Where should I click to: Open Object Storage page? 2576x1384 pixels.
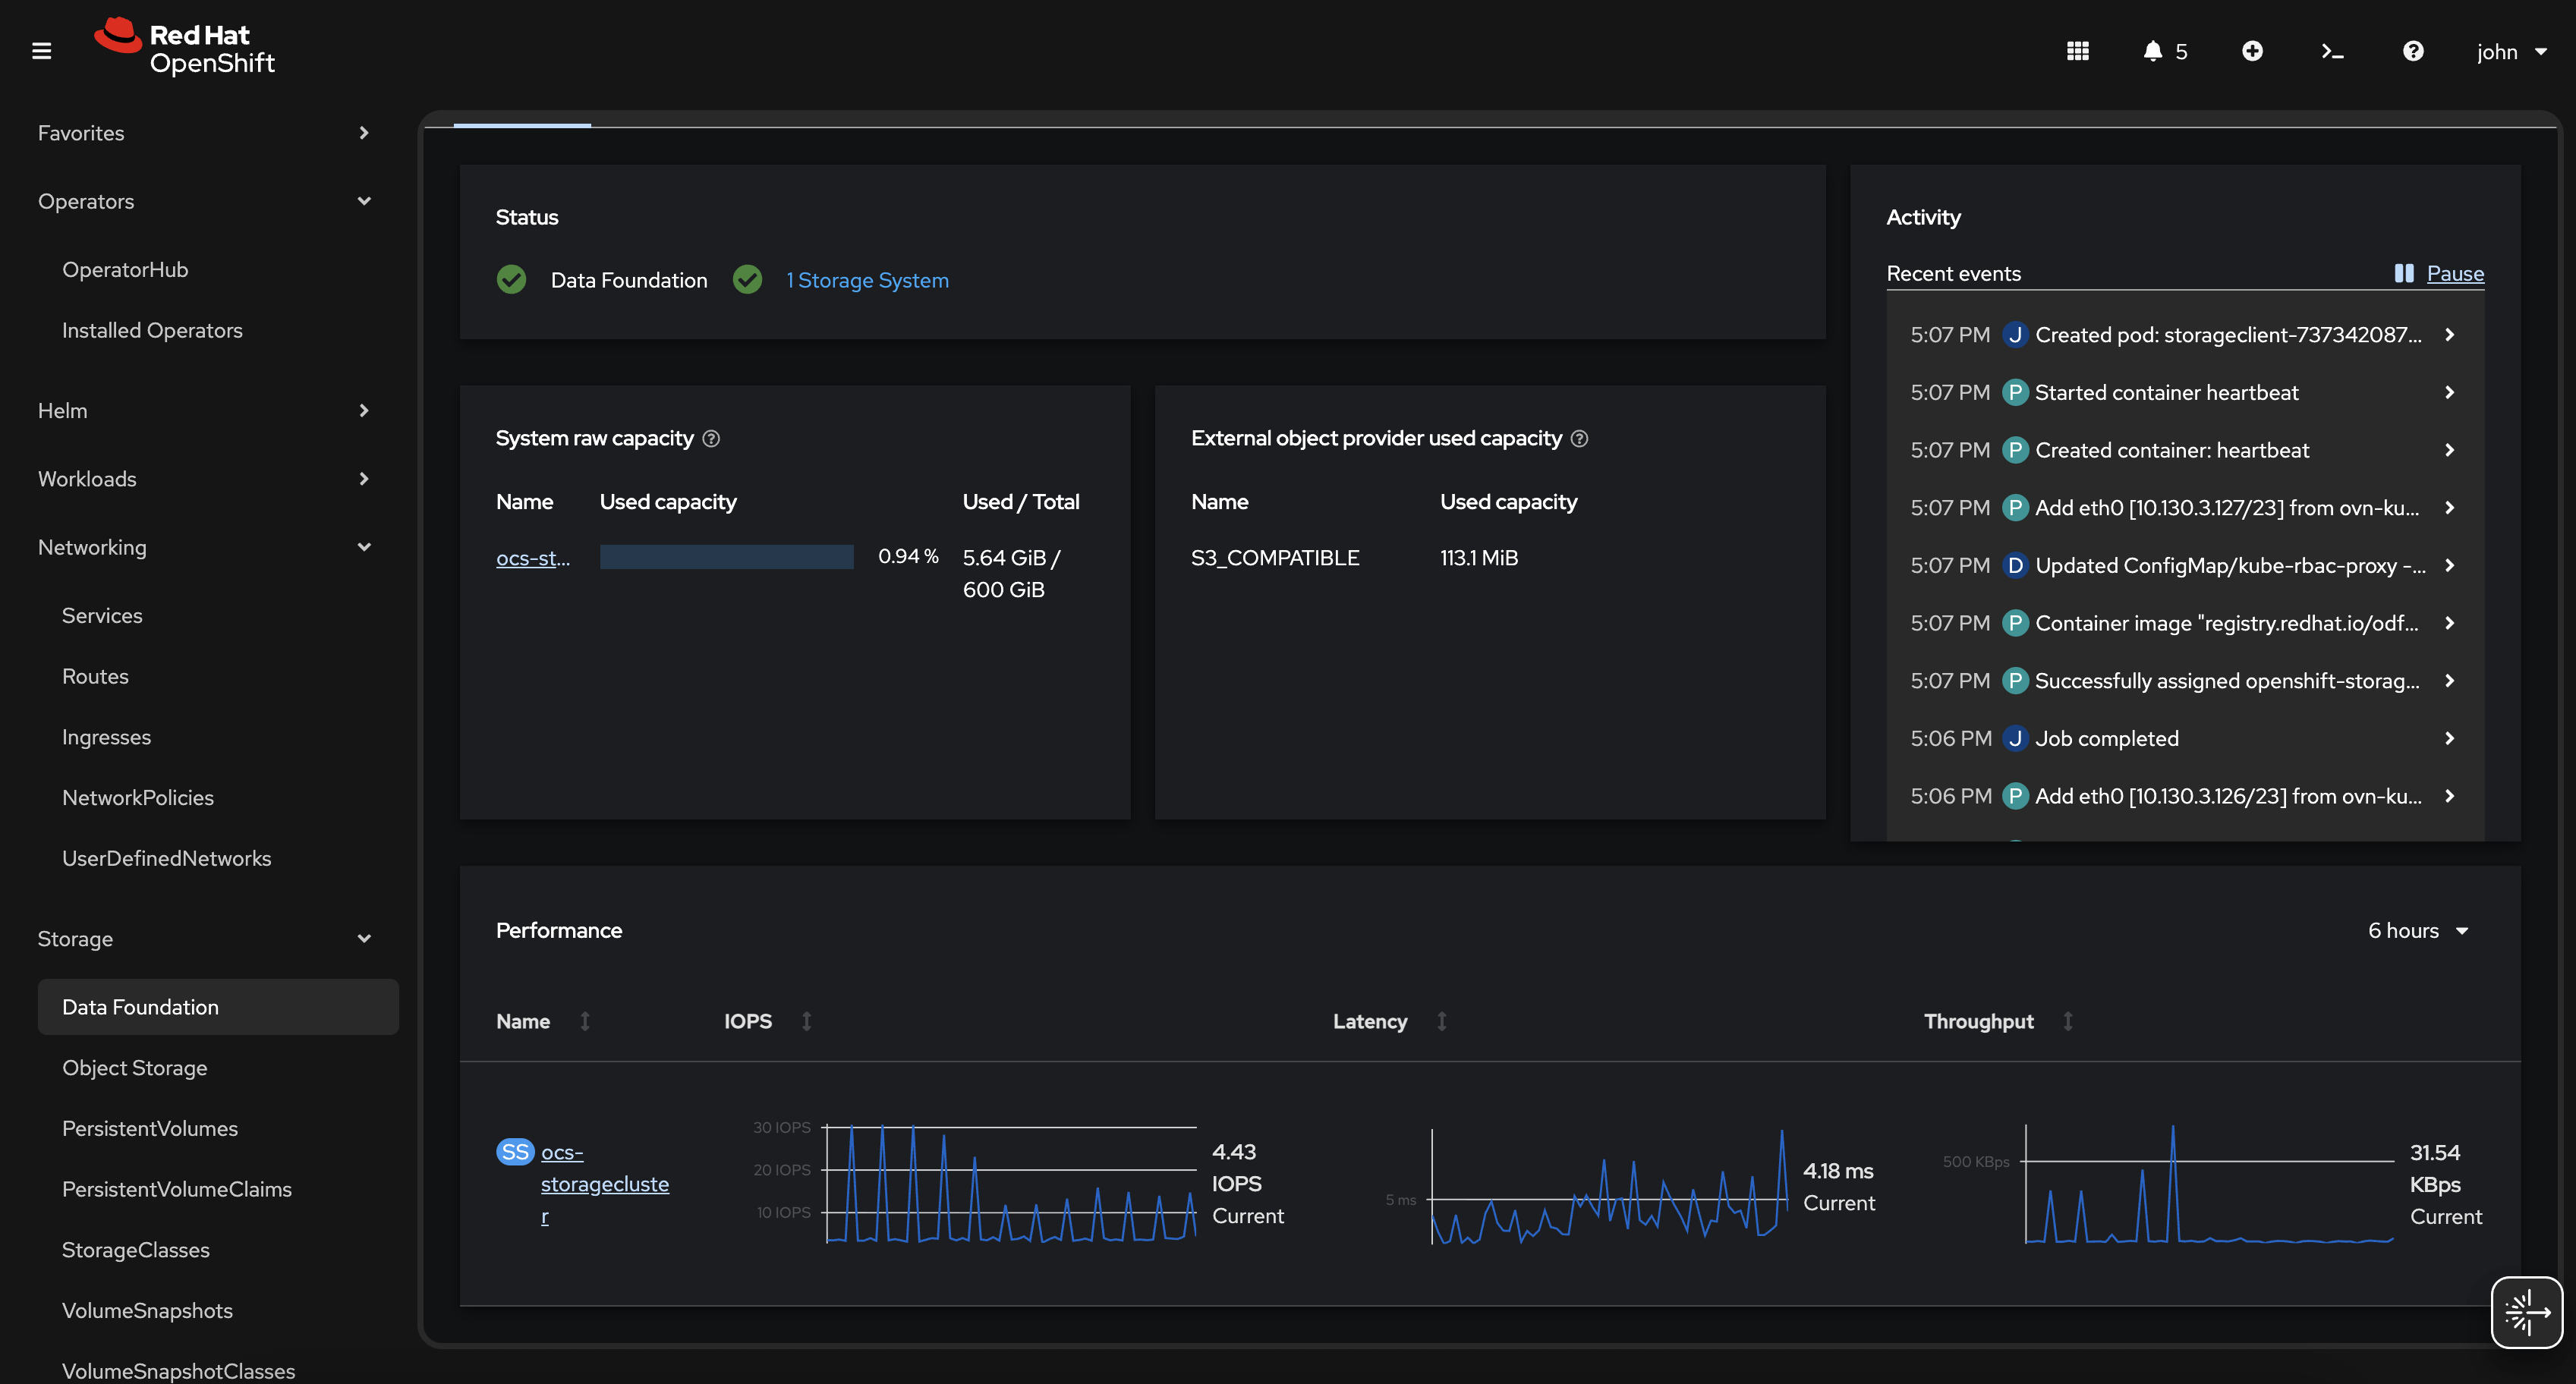click(x=134, y=1067)
